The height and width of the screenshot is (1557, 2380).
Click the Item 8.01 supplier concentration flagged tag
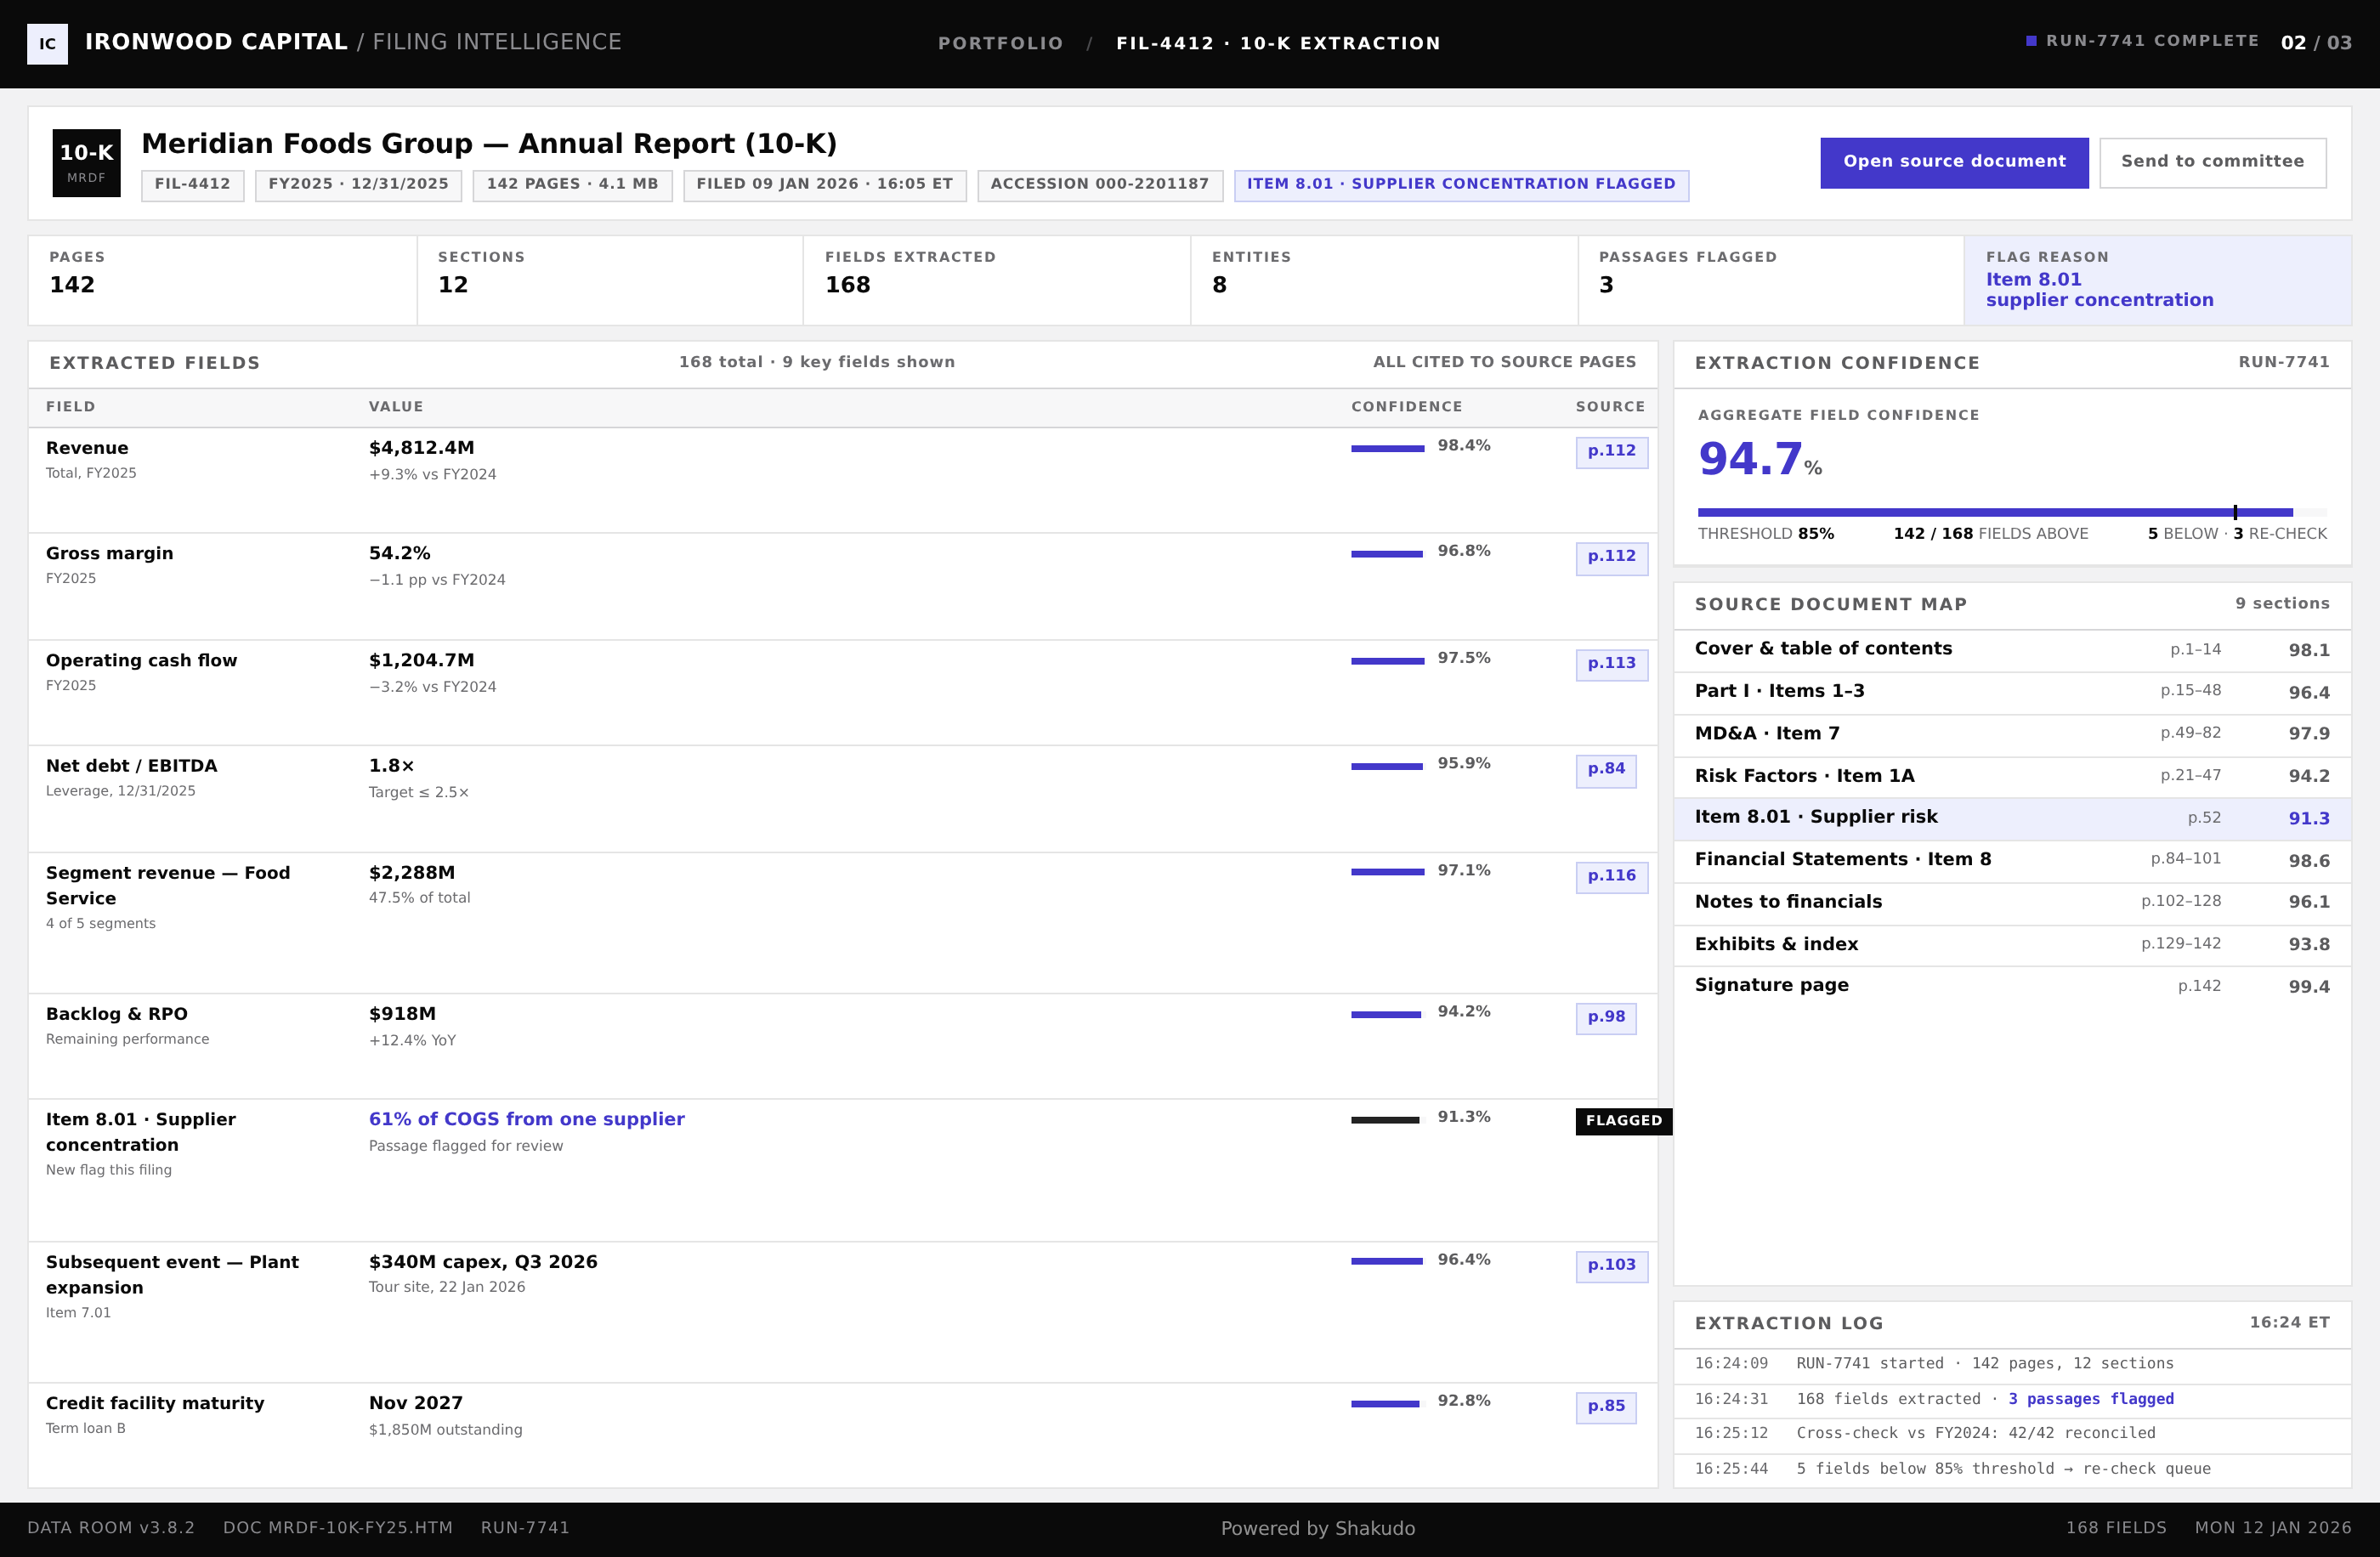pos(1461,185)
